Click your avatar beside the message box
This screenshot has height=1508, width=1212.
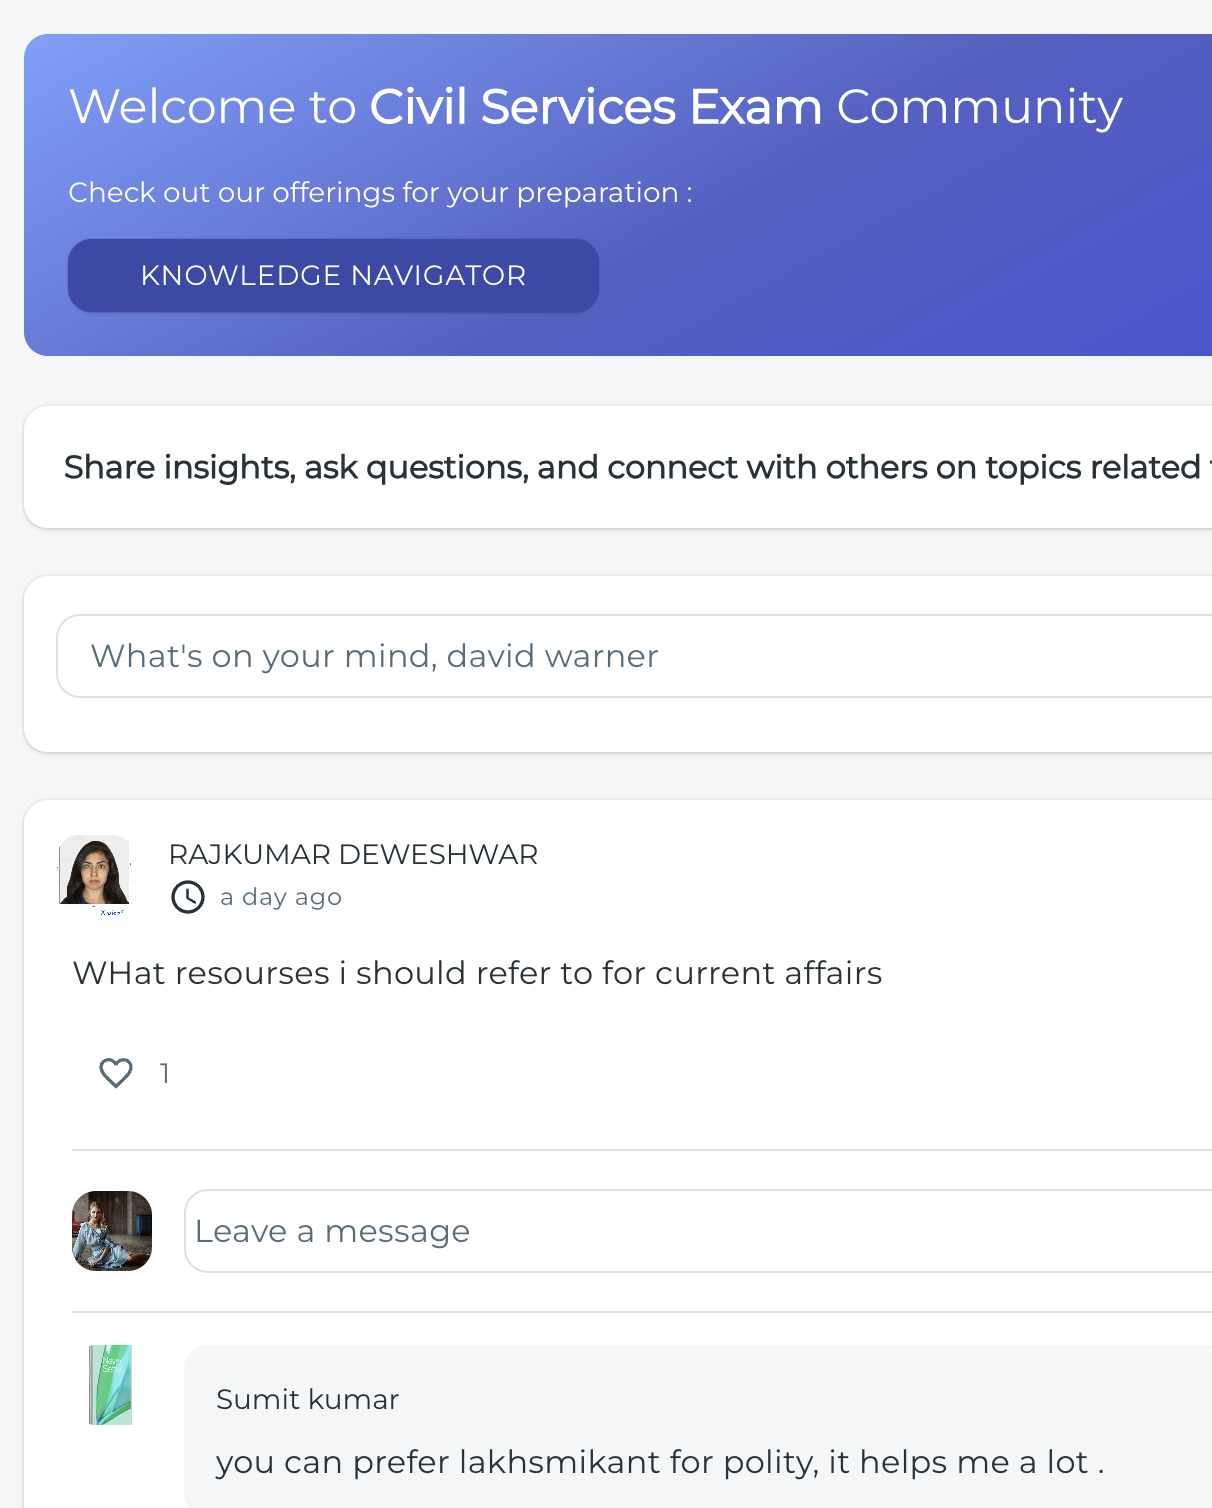point(112,1231)
